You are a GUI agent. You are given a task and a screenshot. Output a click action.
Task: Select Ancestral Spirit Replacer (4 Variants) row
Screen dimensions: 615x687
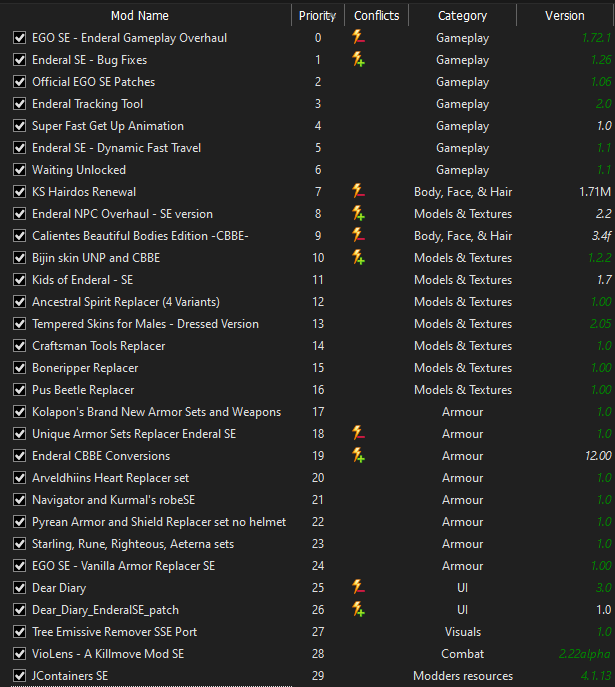(126, 301)
